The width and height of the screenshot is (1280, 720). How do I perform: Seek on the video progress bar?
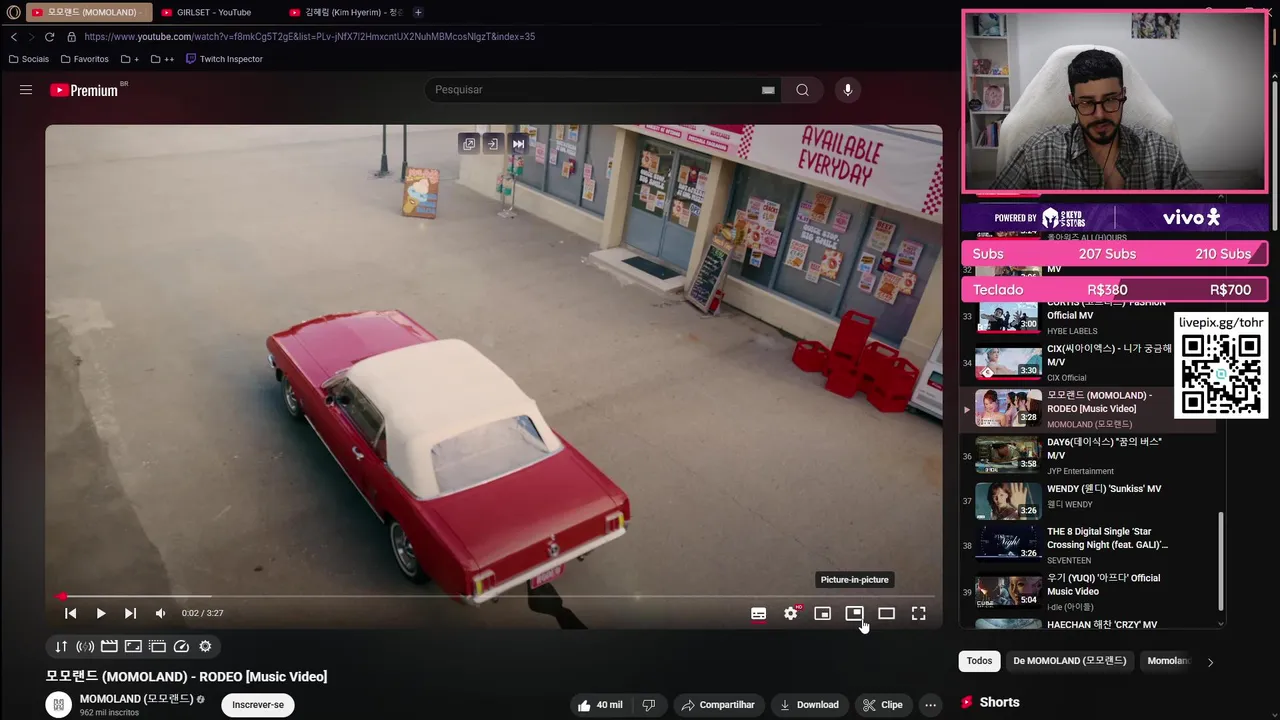(x=494, y=597)
